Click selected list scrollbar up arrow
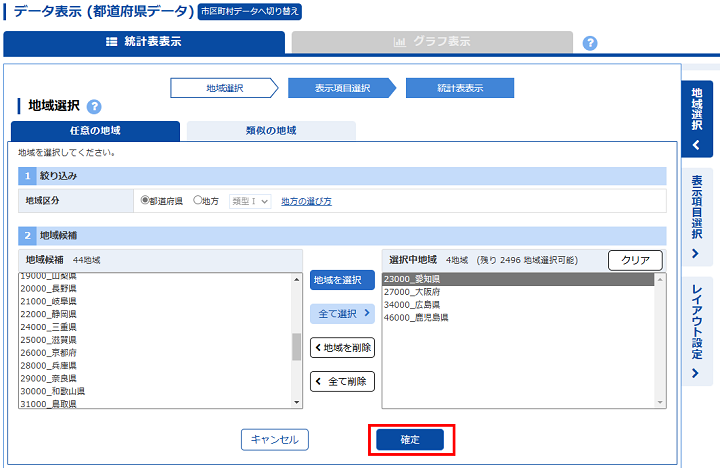The image size is (720, 468). (x=660, y=279)
